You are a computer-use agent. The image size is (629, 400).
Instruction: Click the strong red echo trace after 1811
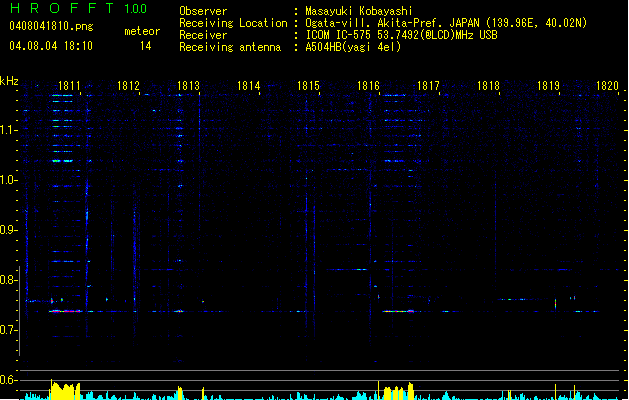[x=65, y=311]
